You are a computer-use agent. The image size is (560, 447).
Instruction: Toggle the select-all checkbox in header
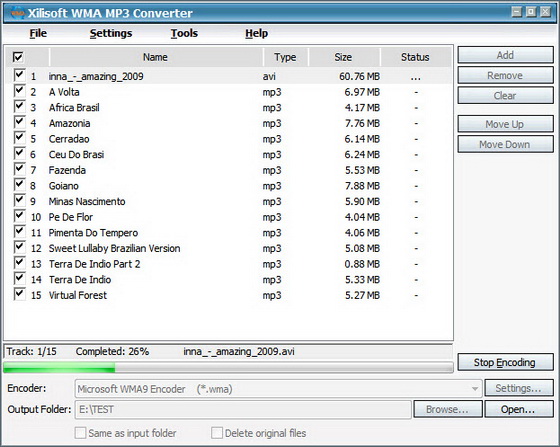point(18,57)
